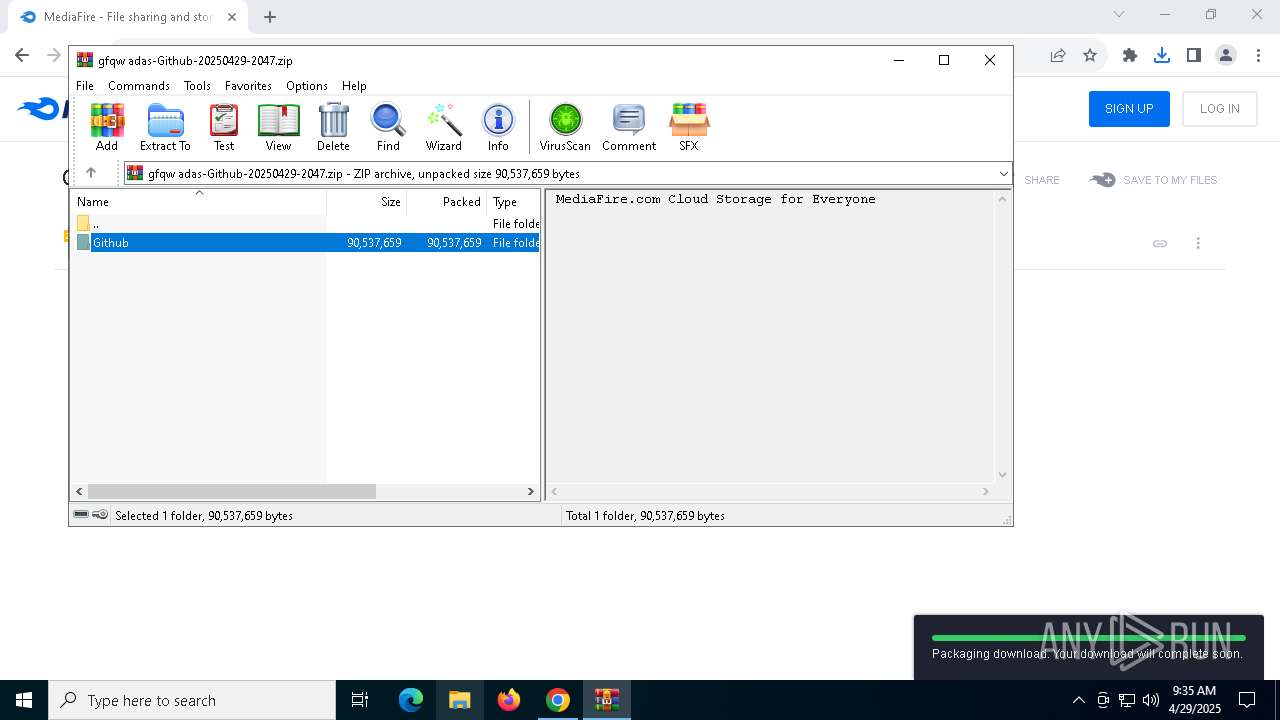Screen dimensions: 1280x720
Task: Show hidden system tray icons
Action: 1078,700
